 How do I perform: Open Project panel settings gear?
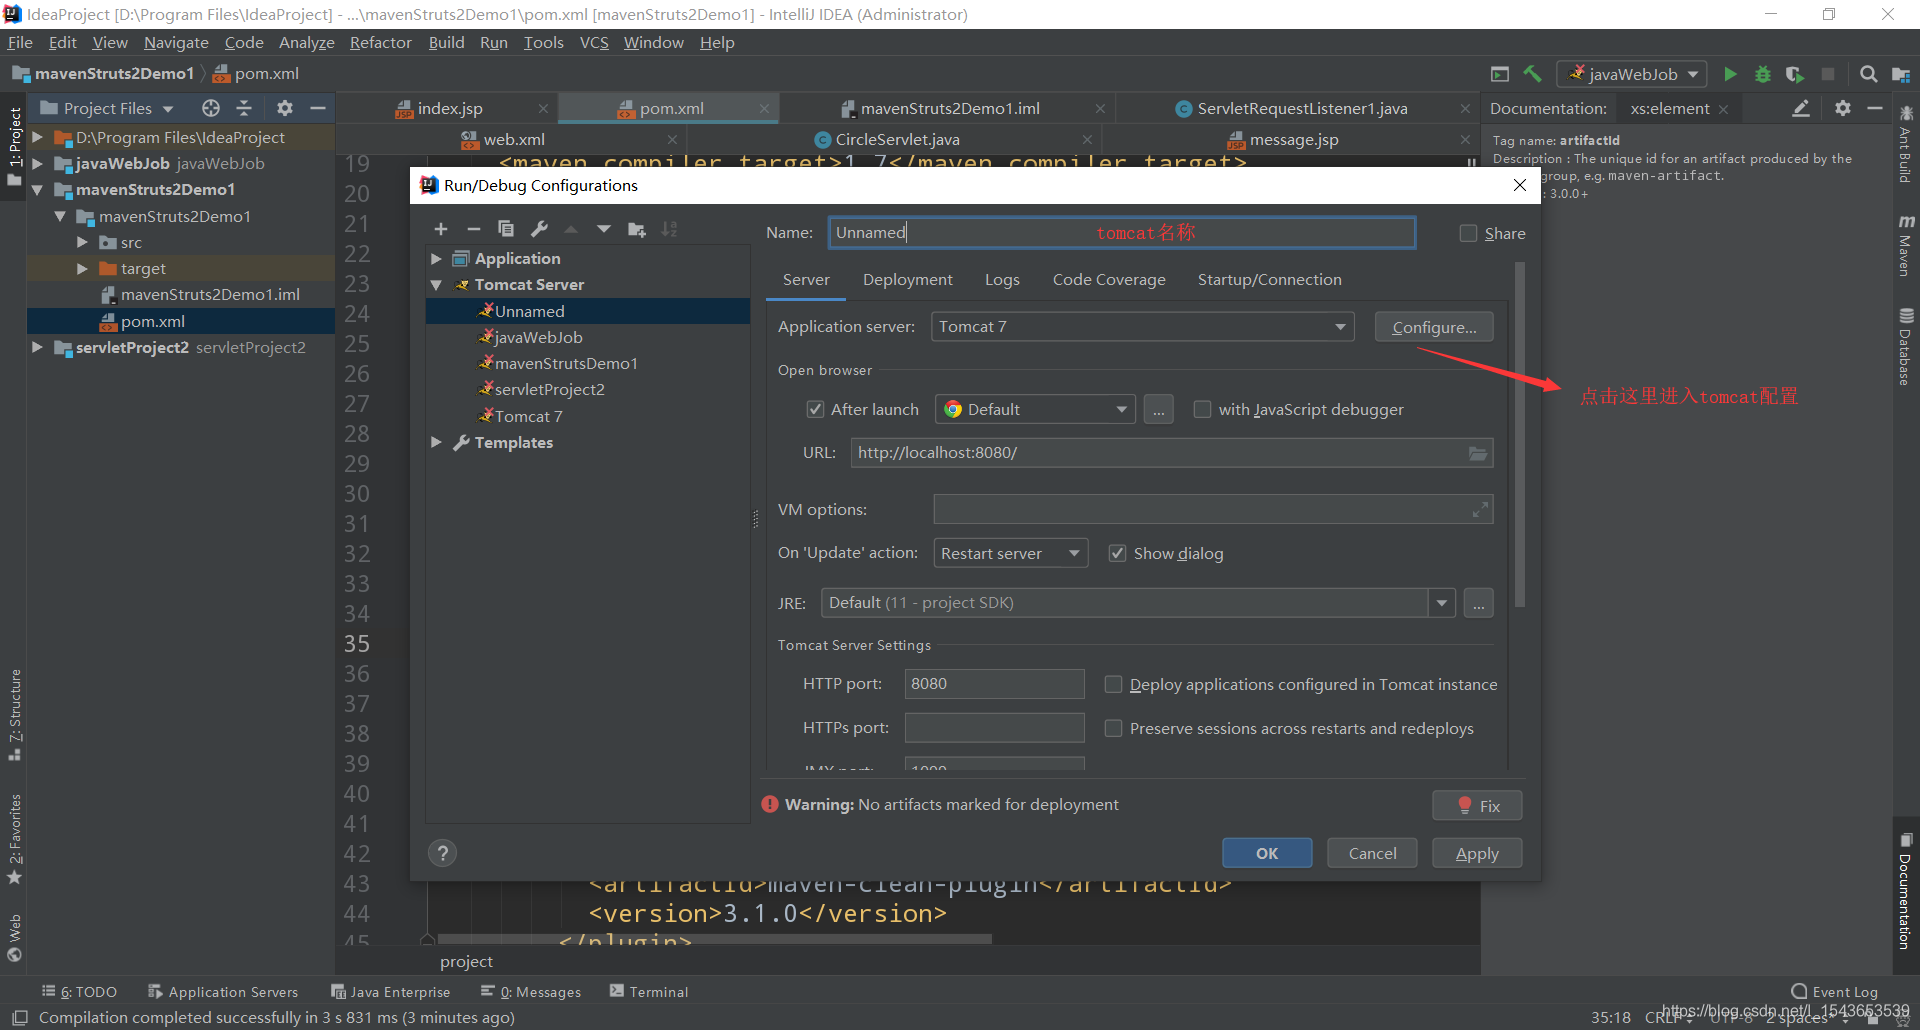point(285,108)
